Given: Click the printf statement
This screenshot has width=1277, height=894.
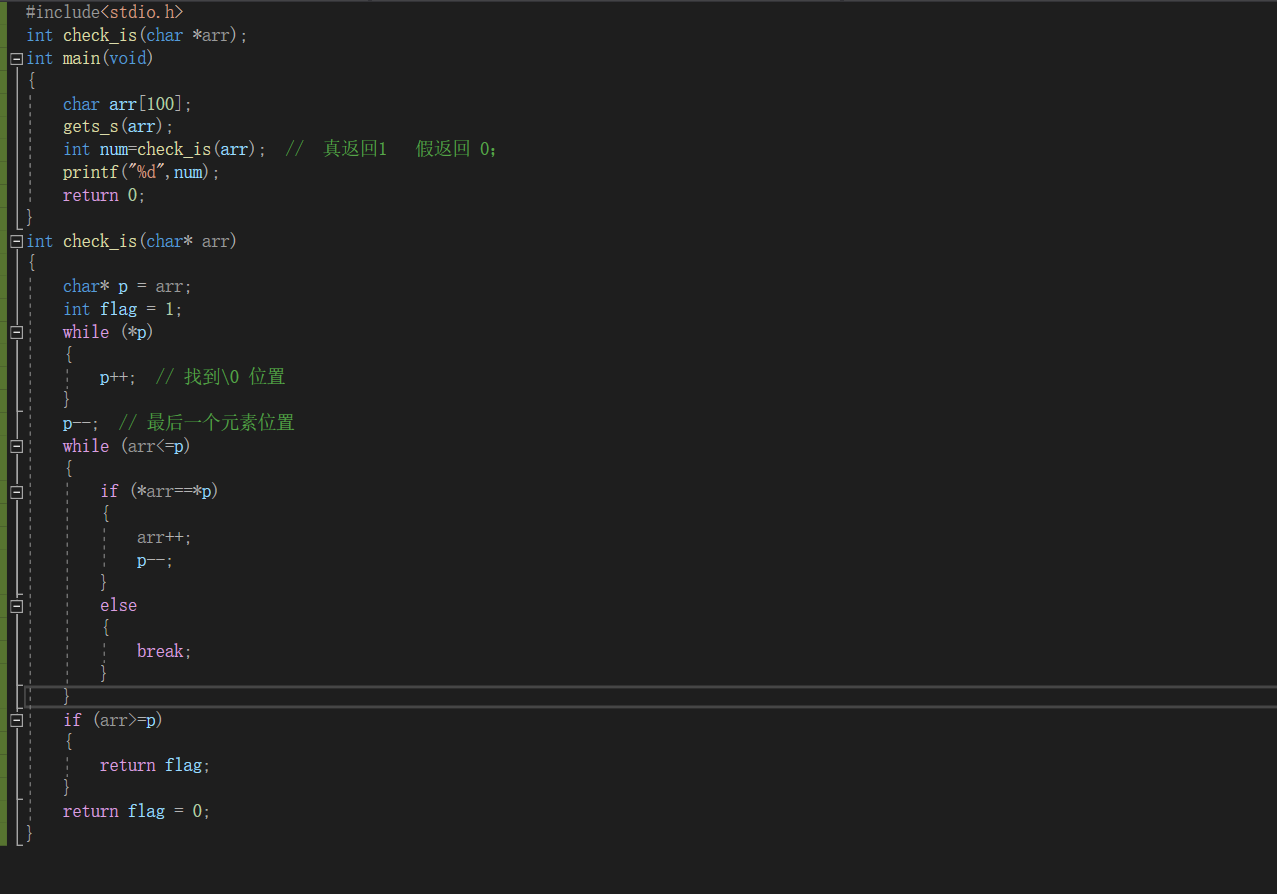Looking at the screenshot, I should pos(140,172).
